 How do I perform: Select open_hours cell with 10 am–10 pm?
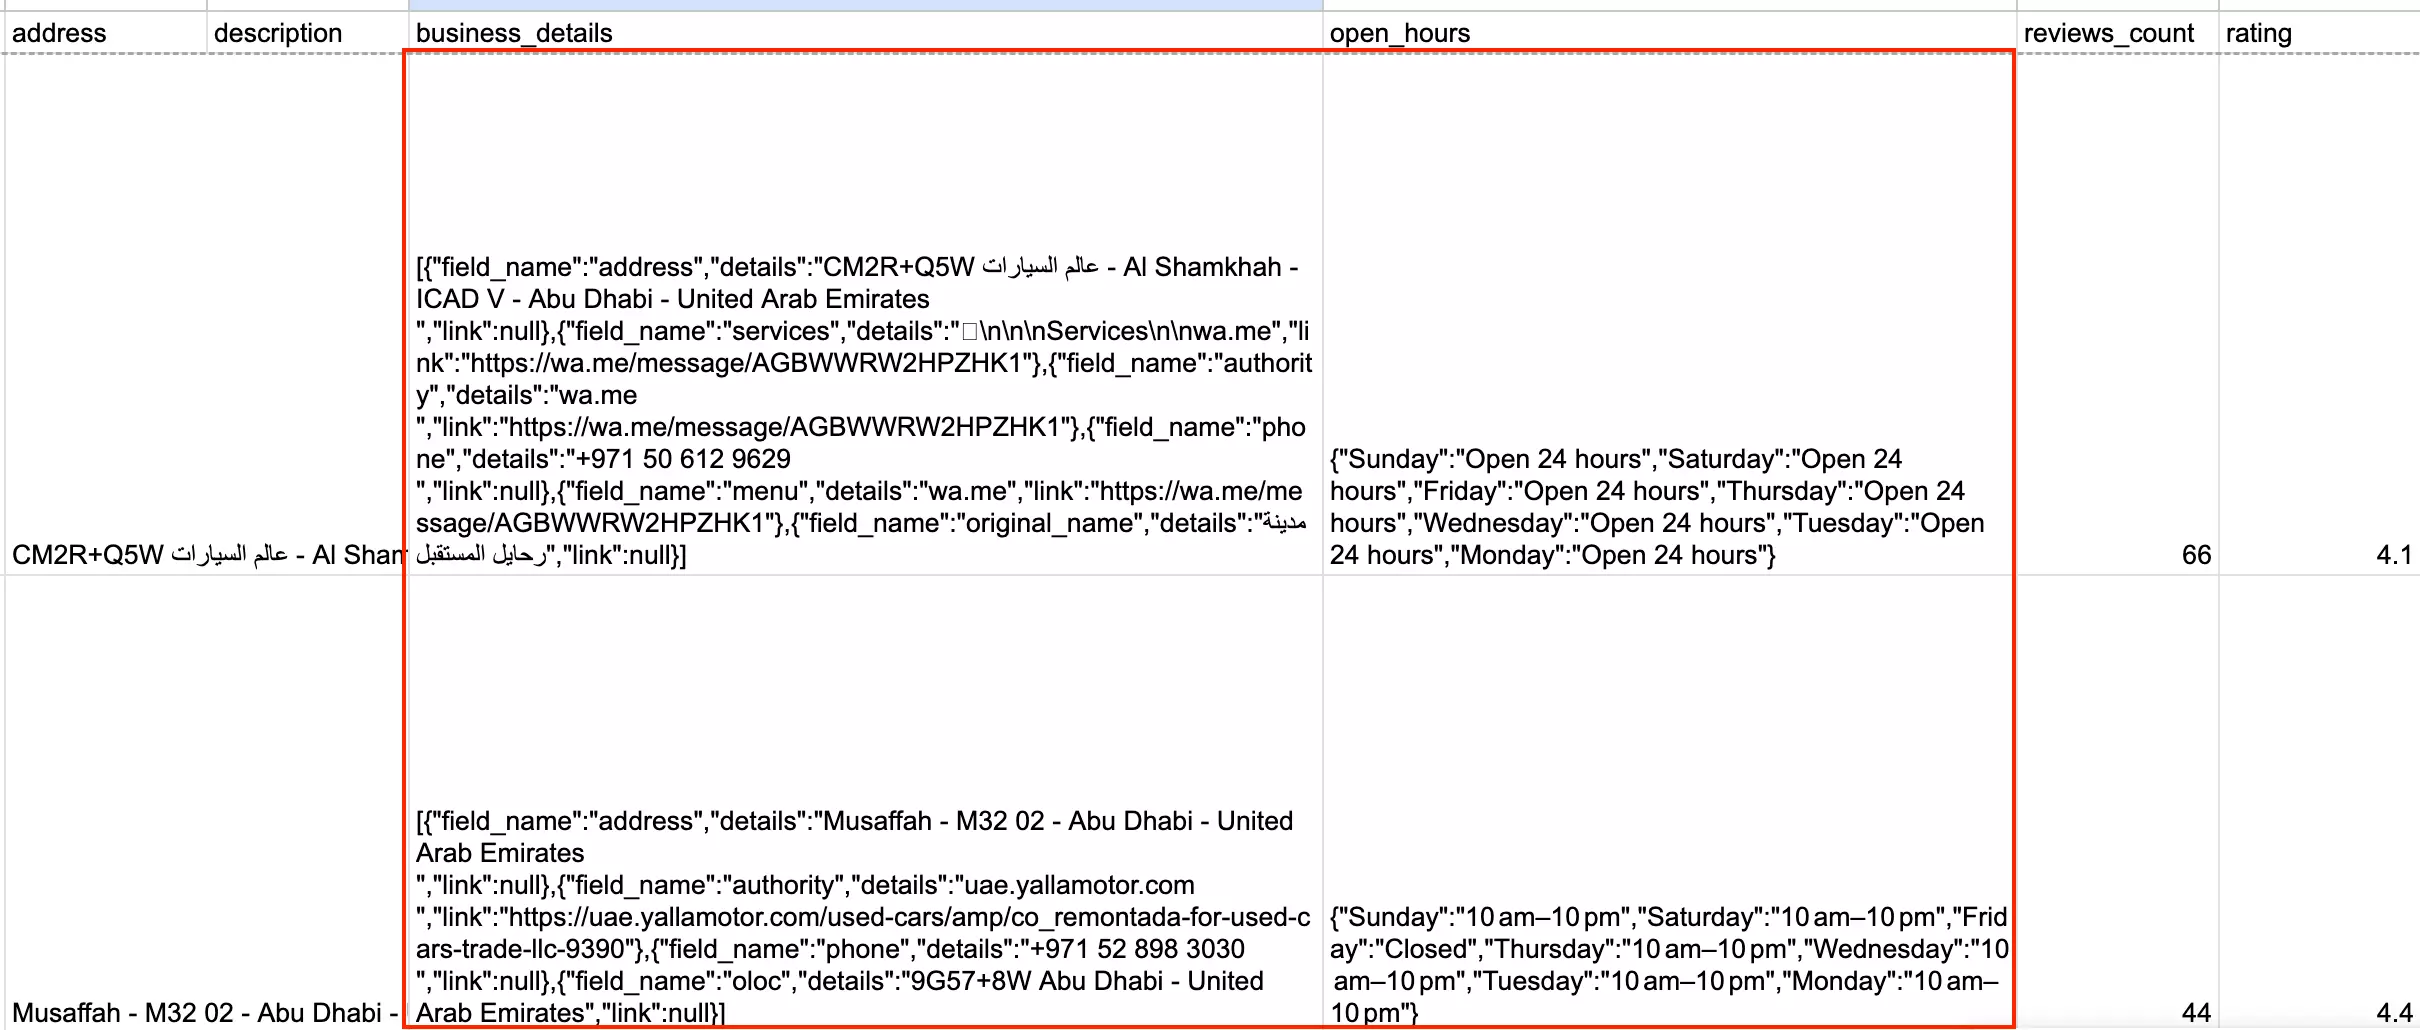1669,803
